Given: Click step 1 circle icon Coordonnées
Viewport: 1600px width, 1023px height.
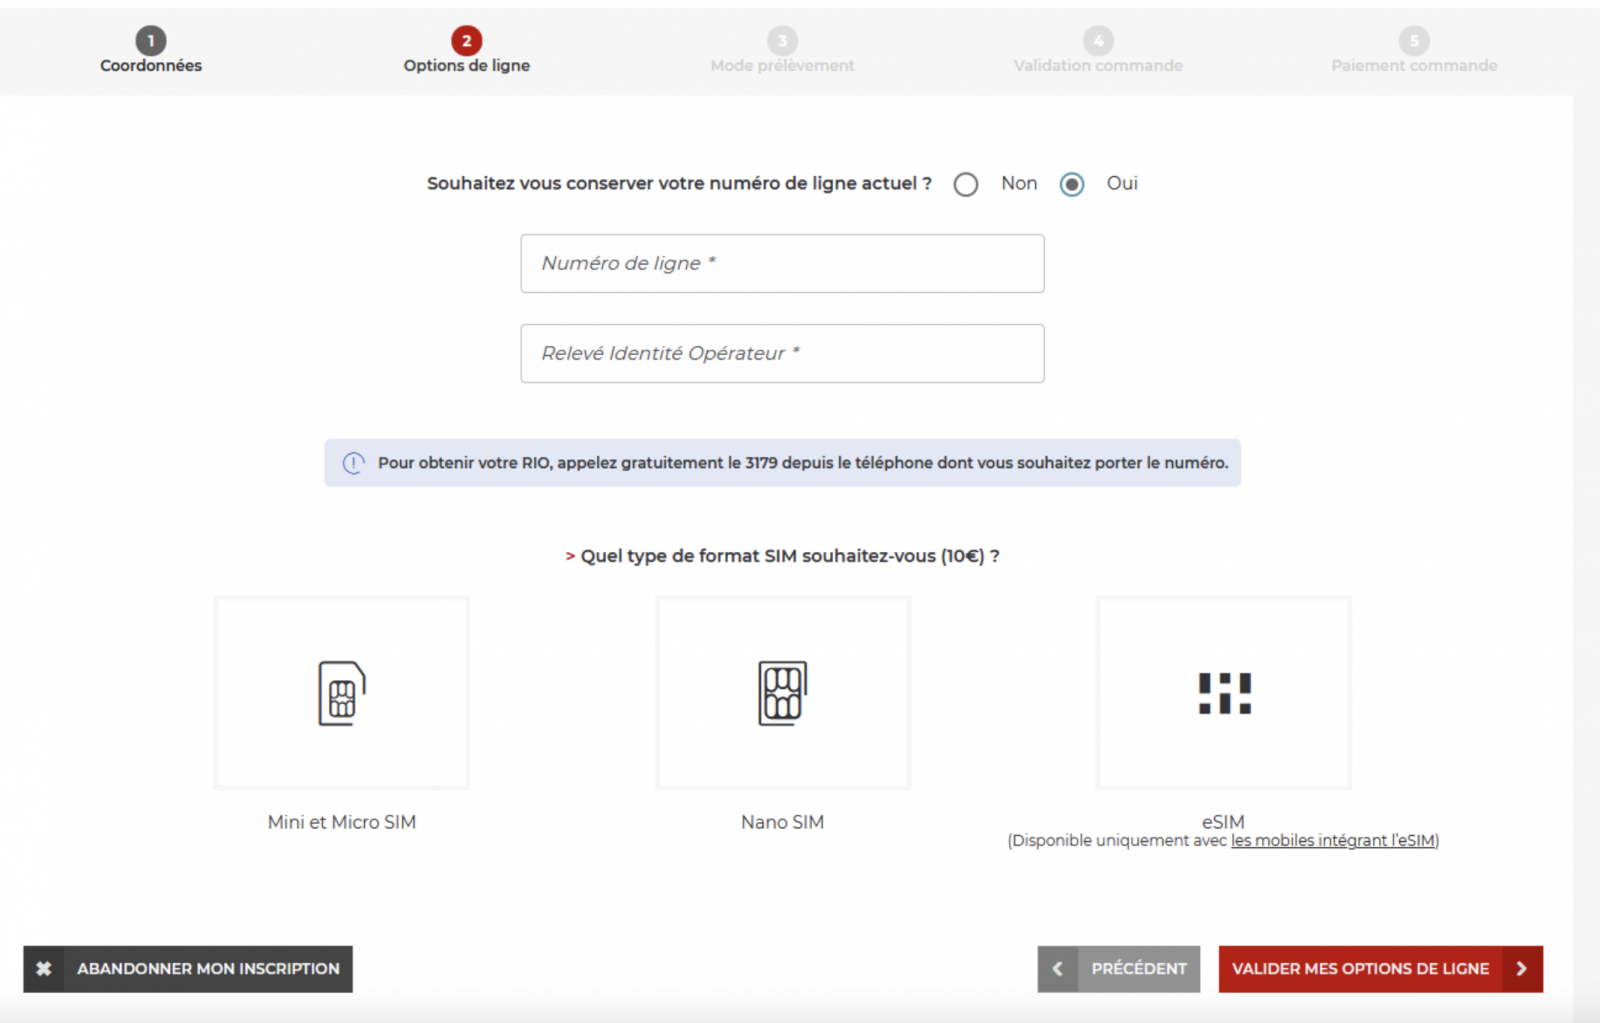Looking at the screenshot, I should (x=151, y=41).
